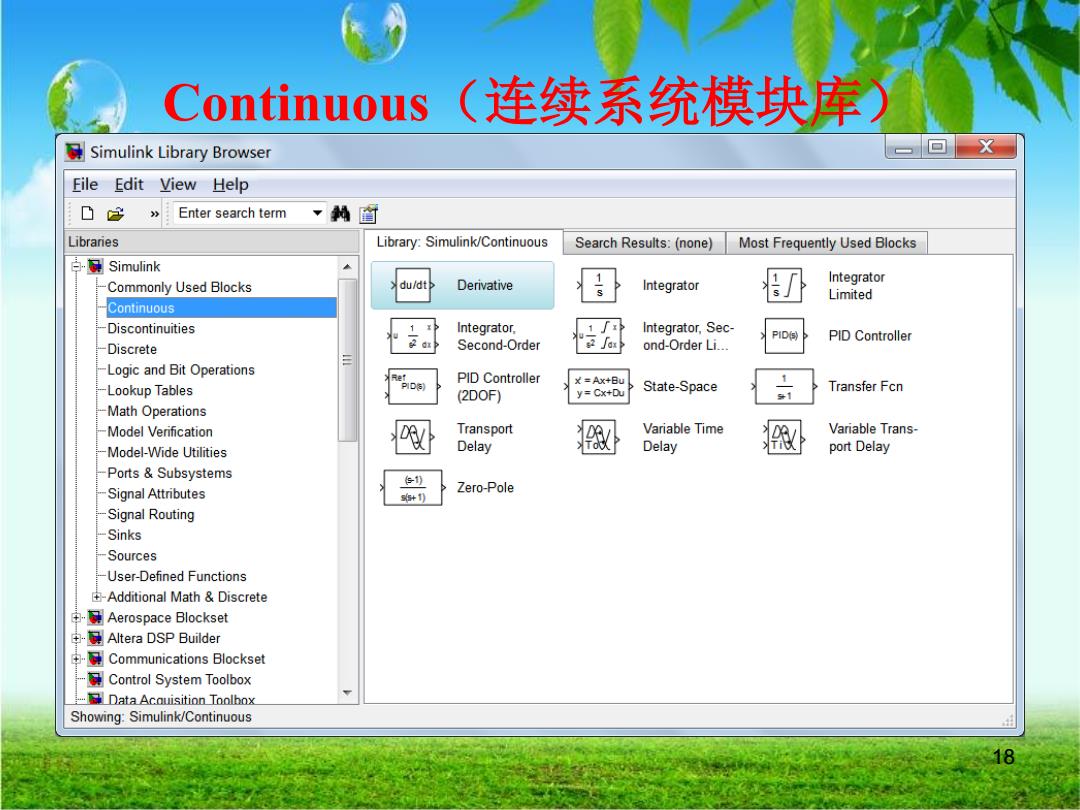
Task: Expand the Communications Blockset node
Action: [x=77, y=658]
